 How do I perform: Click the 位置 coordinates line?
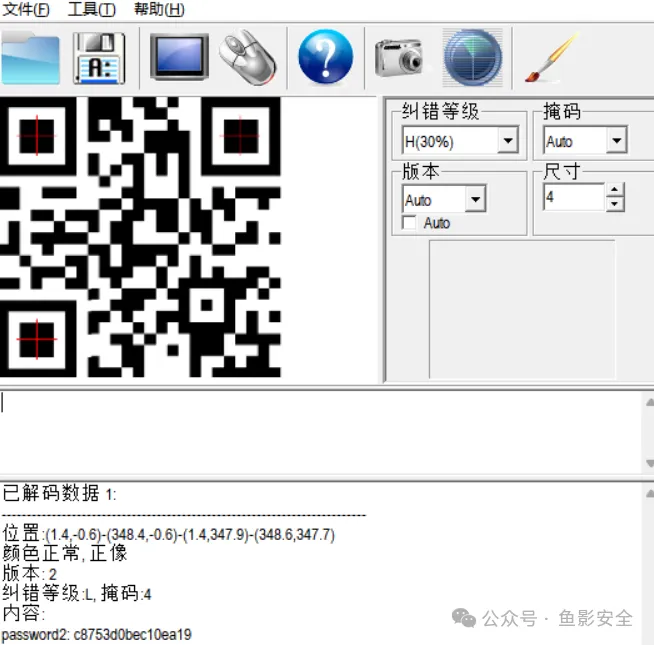pyautogui.click(x=169, y=534)
